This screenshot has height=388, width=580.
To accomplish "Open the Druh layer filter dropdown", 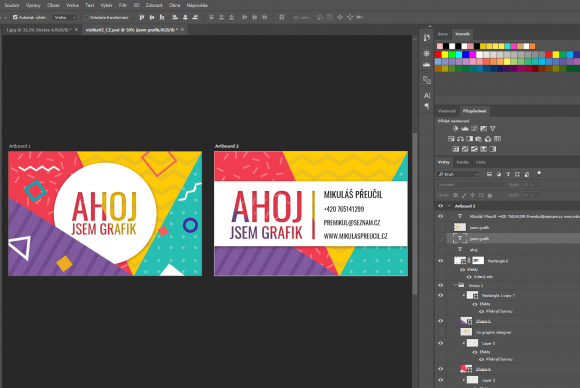I will 458,174.
